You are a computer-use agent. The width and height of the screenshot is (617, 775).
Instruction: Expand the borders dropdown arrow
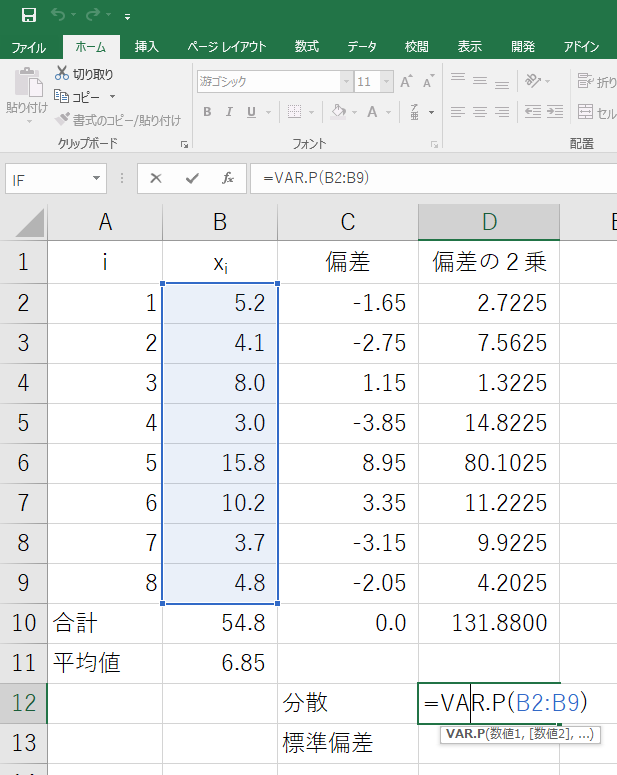tap(311, 112)
